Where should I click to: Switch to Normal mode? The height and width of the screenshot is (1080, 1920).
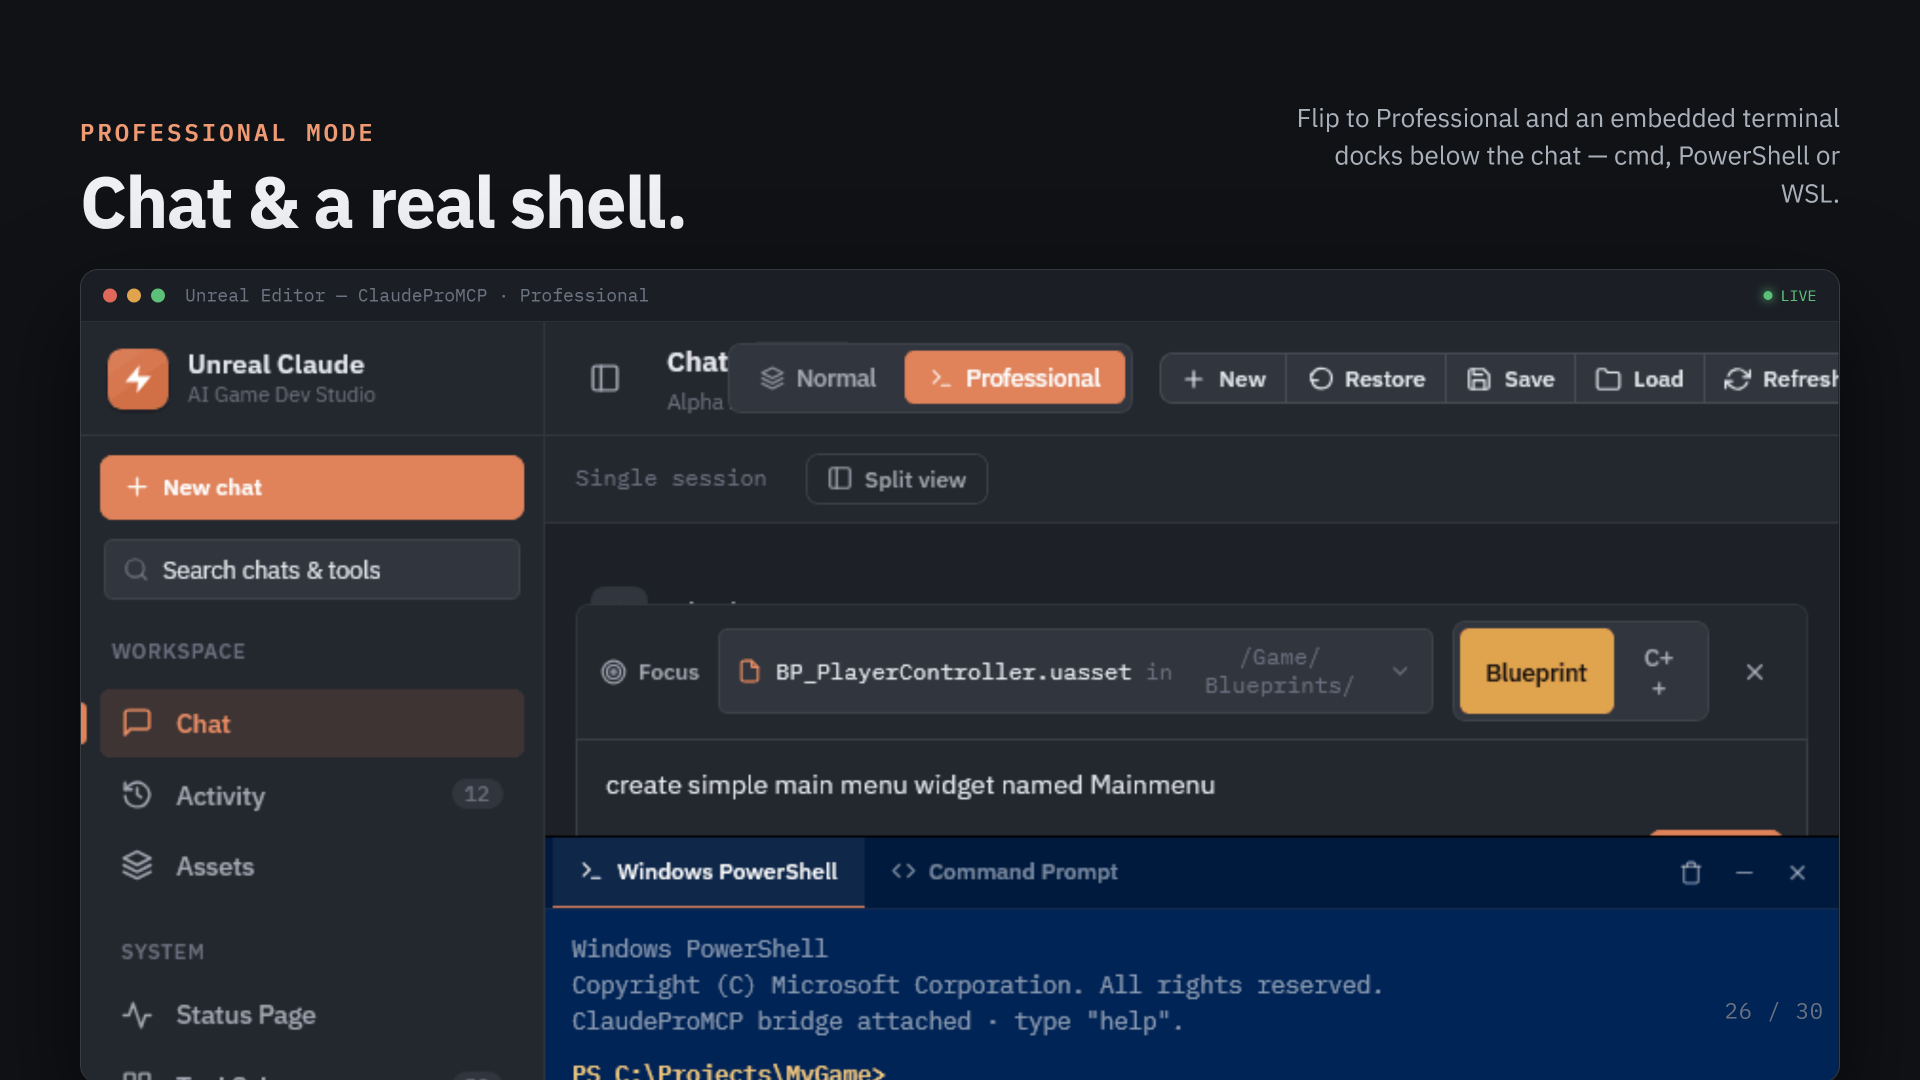coord(818,378)
